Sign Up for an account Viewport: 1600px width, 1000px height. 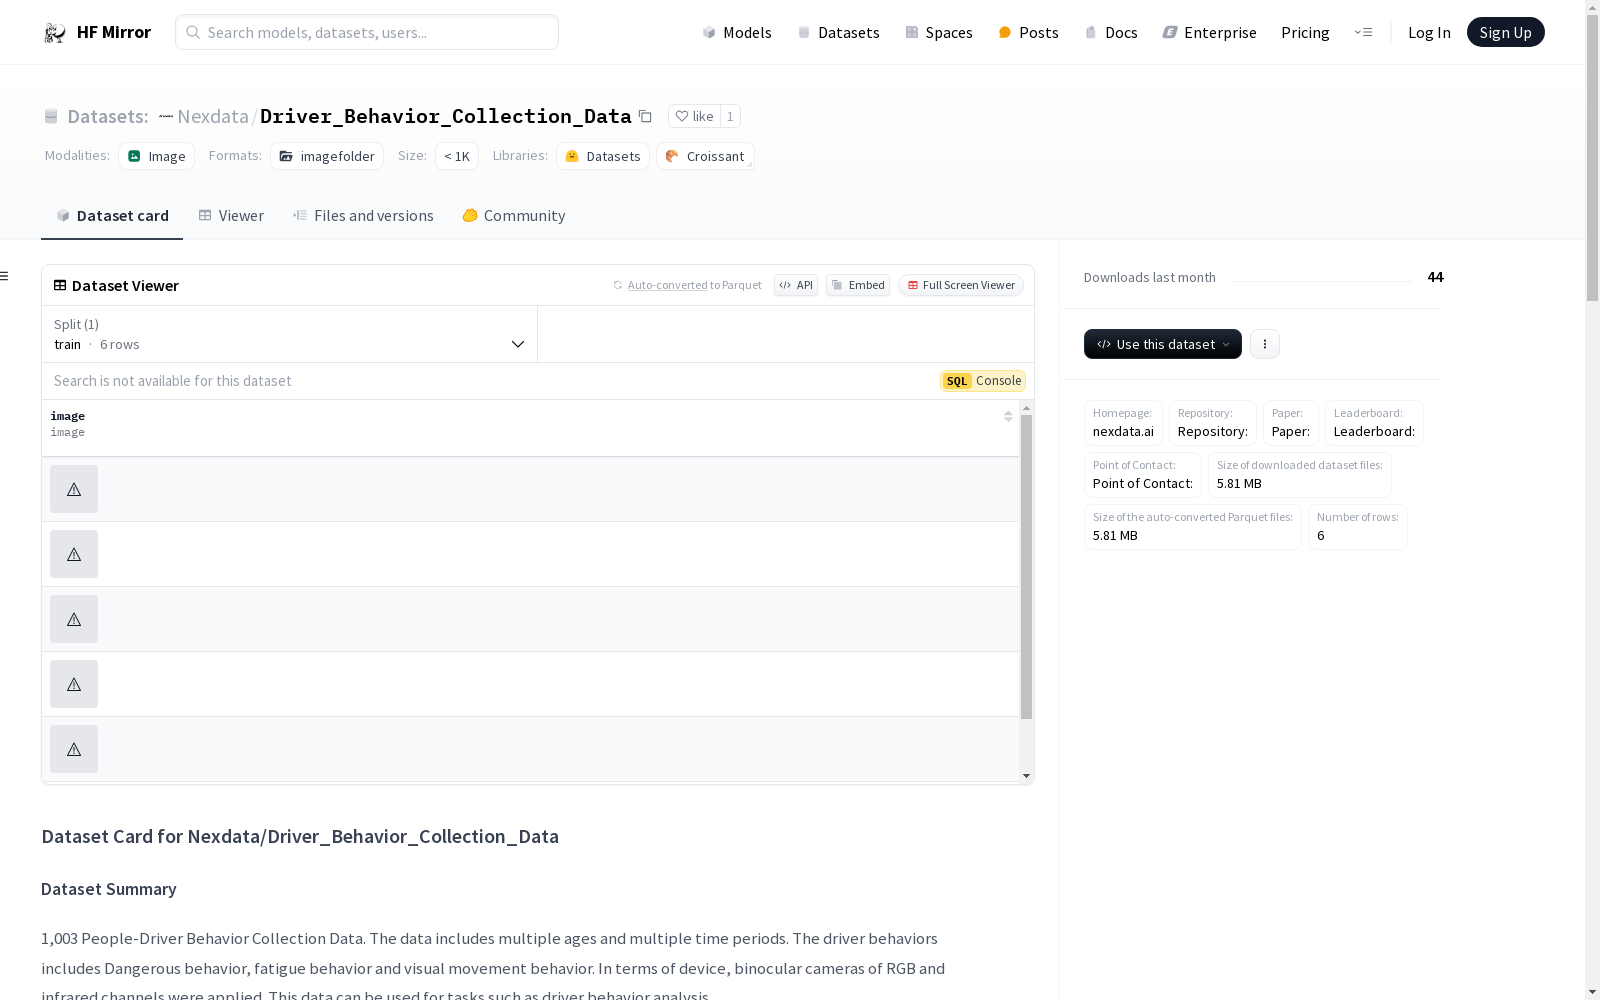(x=1505, y=31)
